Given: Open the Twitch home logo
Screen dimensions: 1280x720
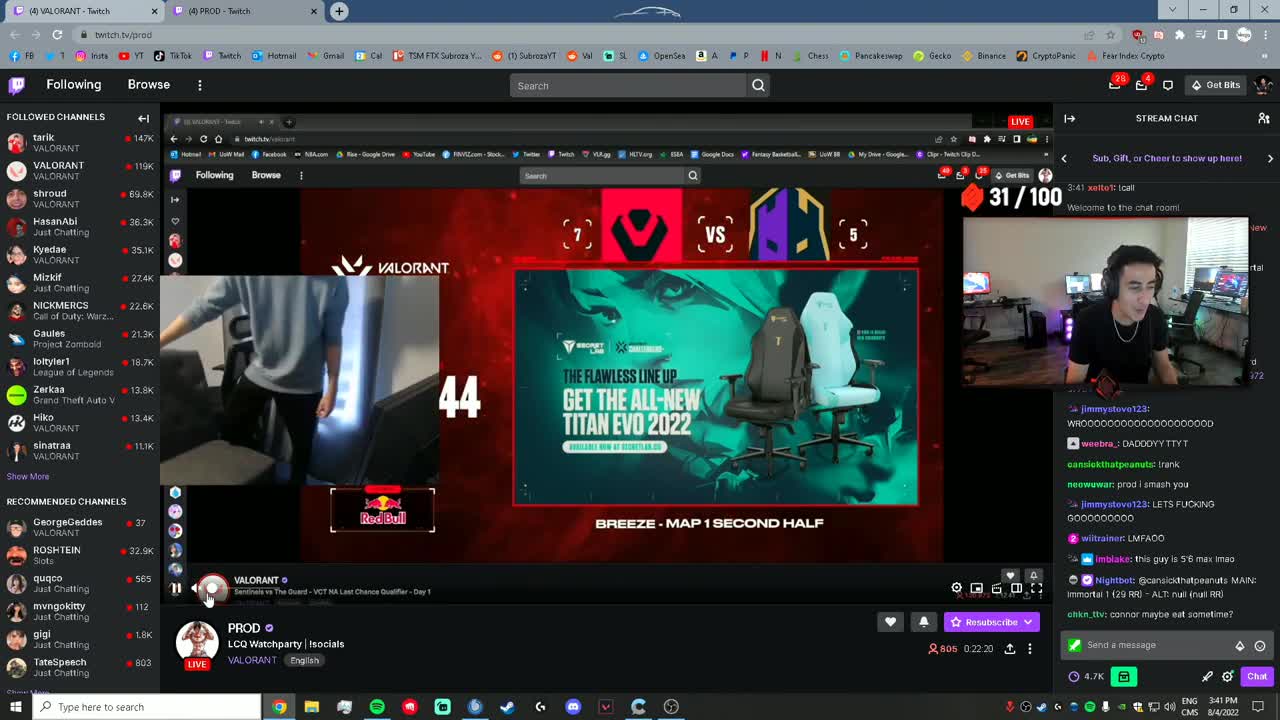Looking at the screenshot, I should [x=17, y=85].
